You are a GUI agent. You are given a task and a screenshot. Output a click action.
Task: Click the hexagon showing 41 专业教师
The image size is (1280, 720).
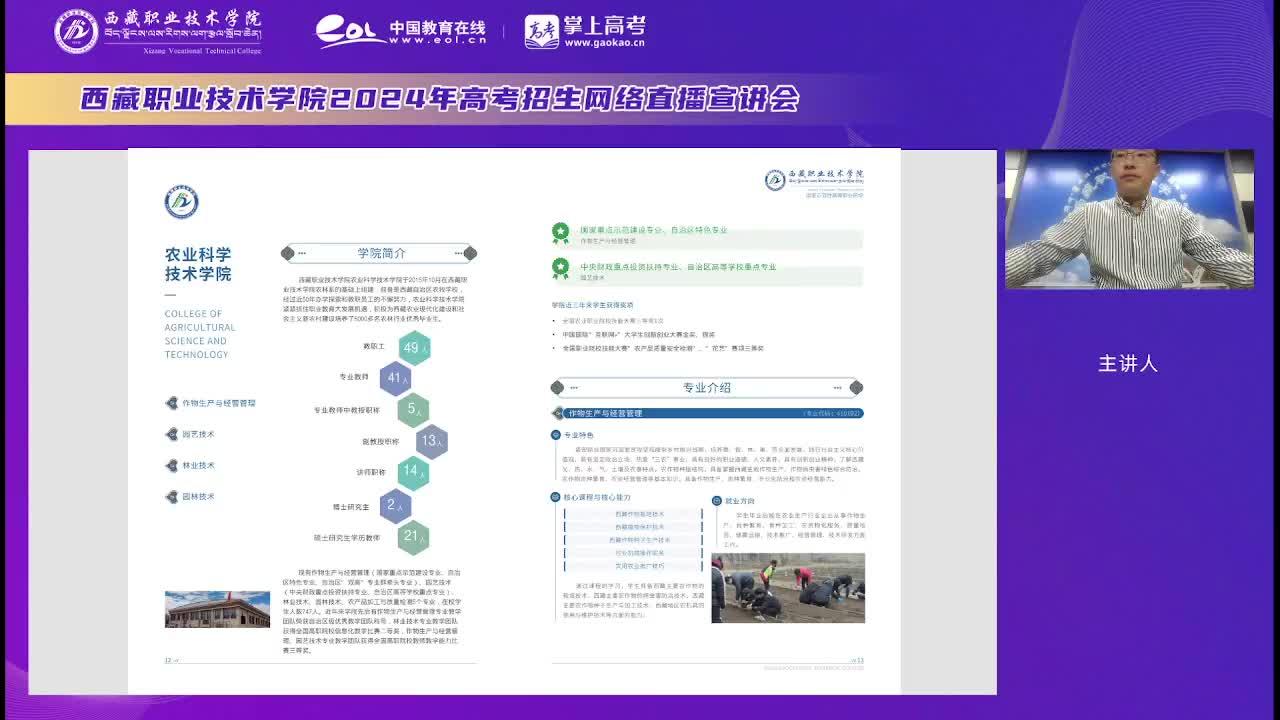(x=396, y=378)
